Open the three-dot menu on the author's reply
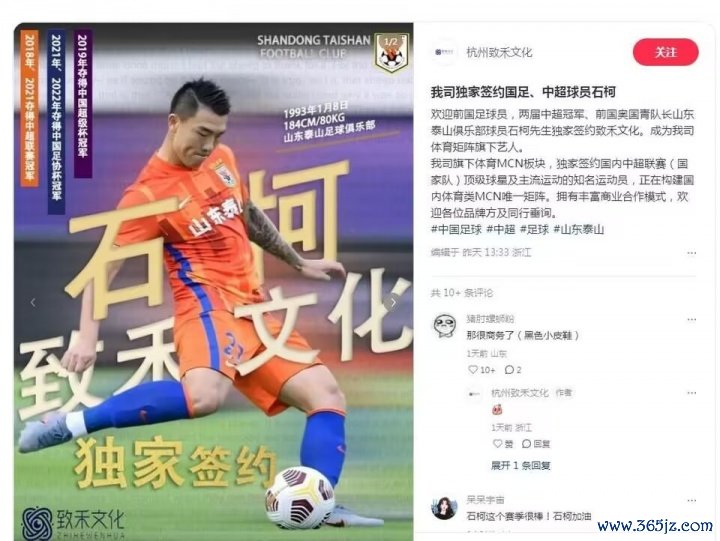This screenshot has width=720, height=541. click(692, 393)
